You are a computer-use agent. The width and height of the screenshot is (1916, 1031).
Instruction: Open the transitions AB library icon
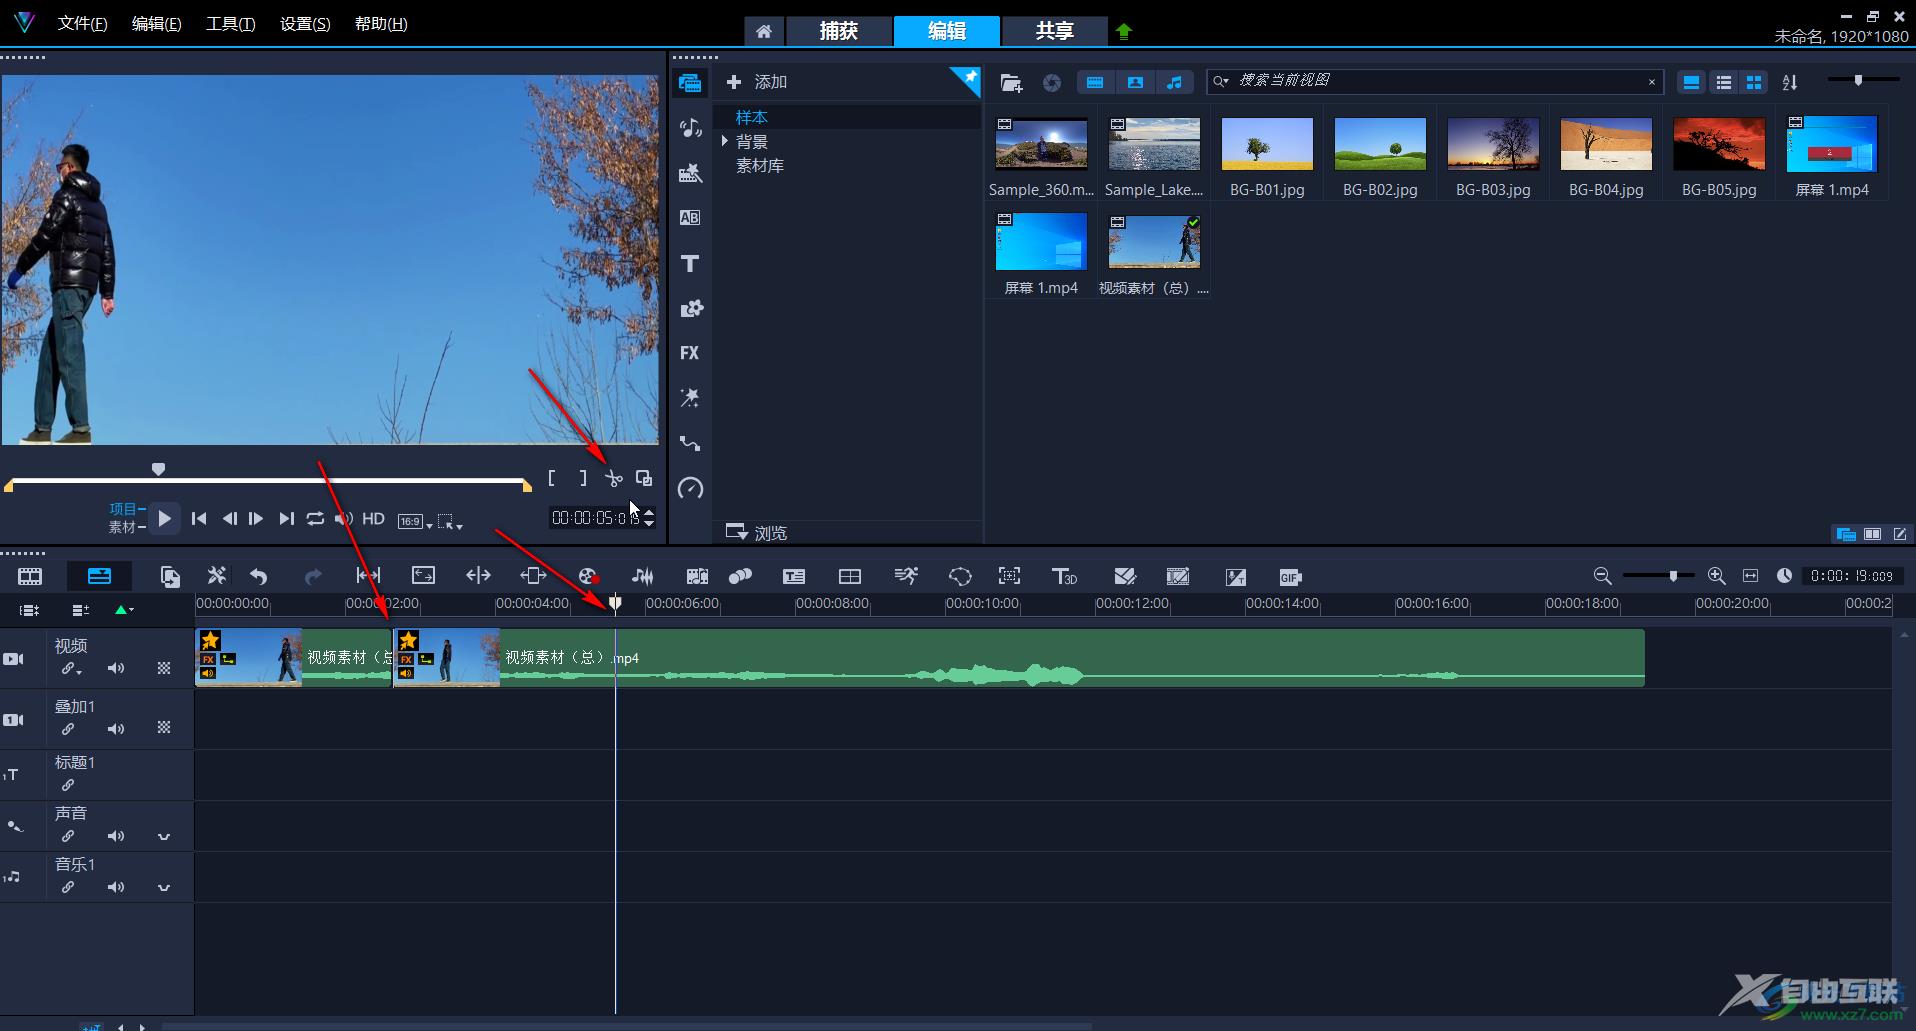[x=690, y=218]
